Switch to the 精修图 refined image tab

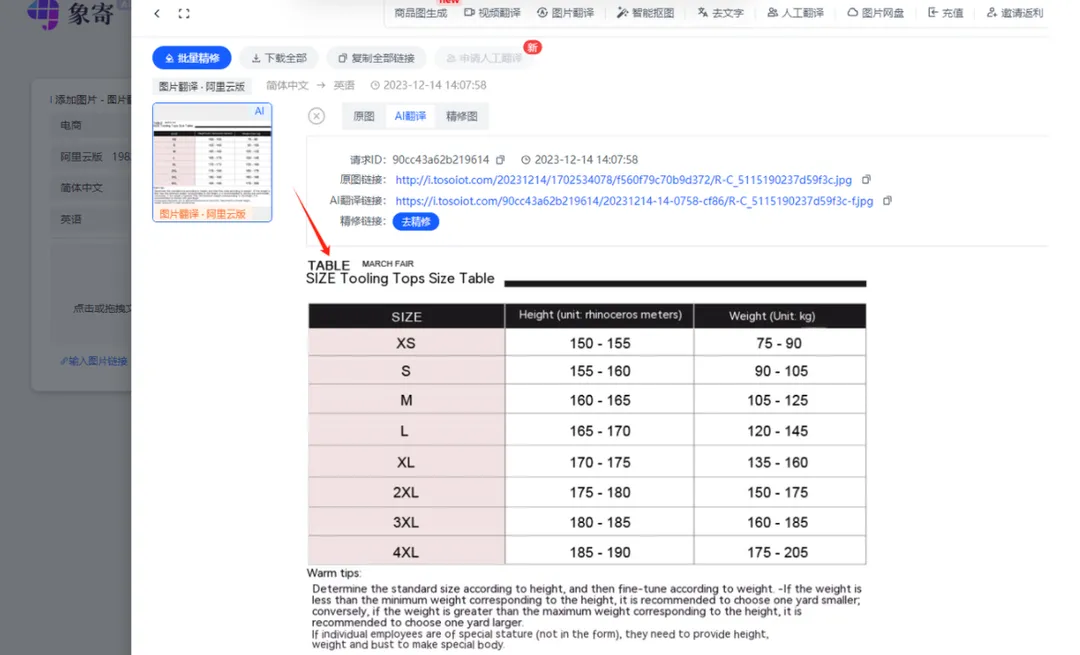(461, 116)
